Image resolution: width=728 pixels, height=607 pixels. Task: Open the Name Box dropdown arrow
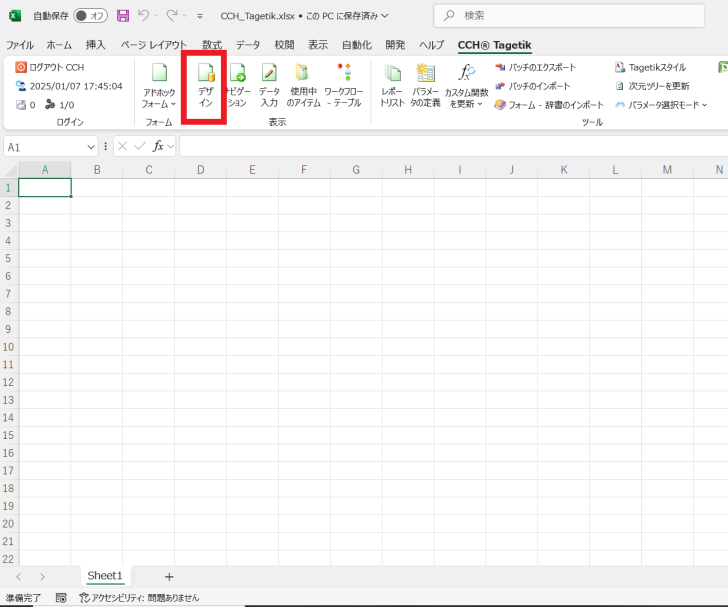pos(90,146)
